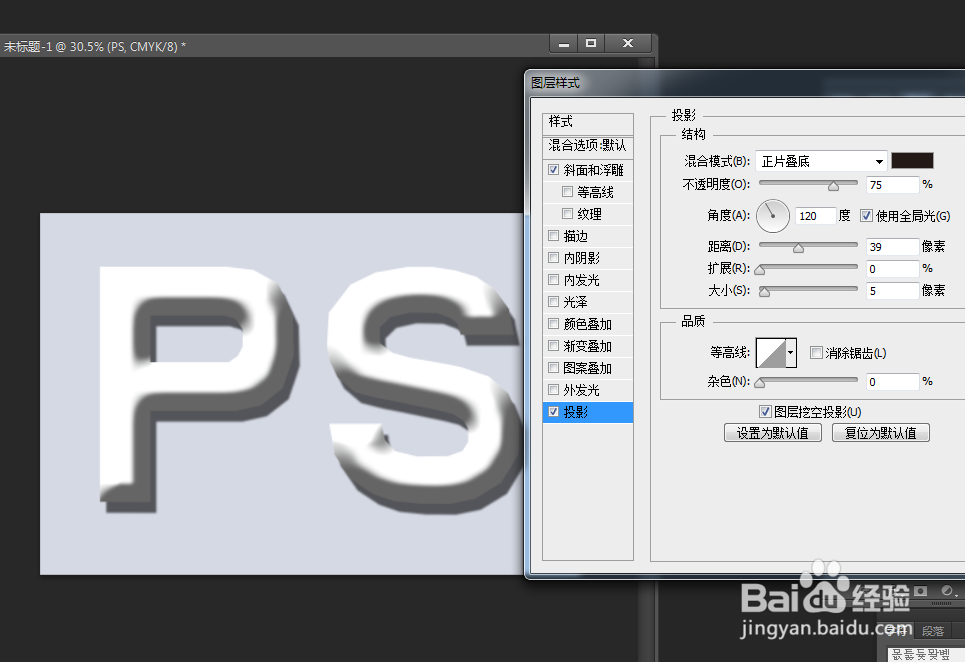
Task: Select 混合选项:默认 in style list
Action: point(588,146)
